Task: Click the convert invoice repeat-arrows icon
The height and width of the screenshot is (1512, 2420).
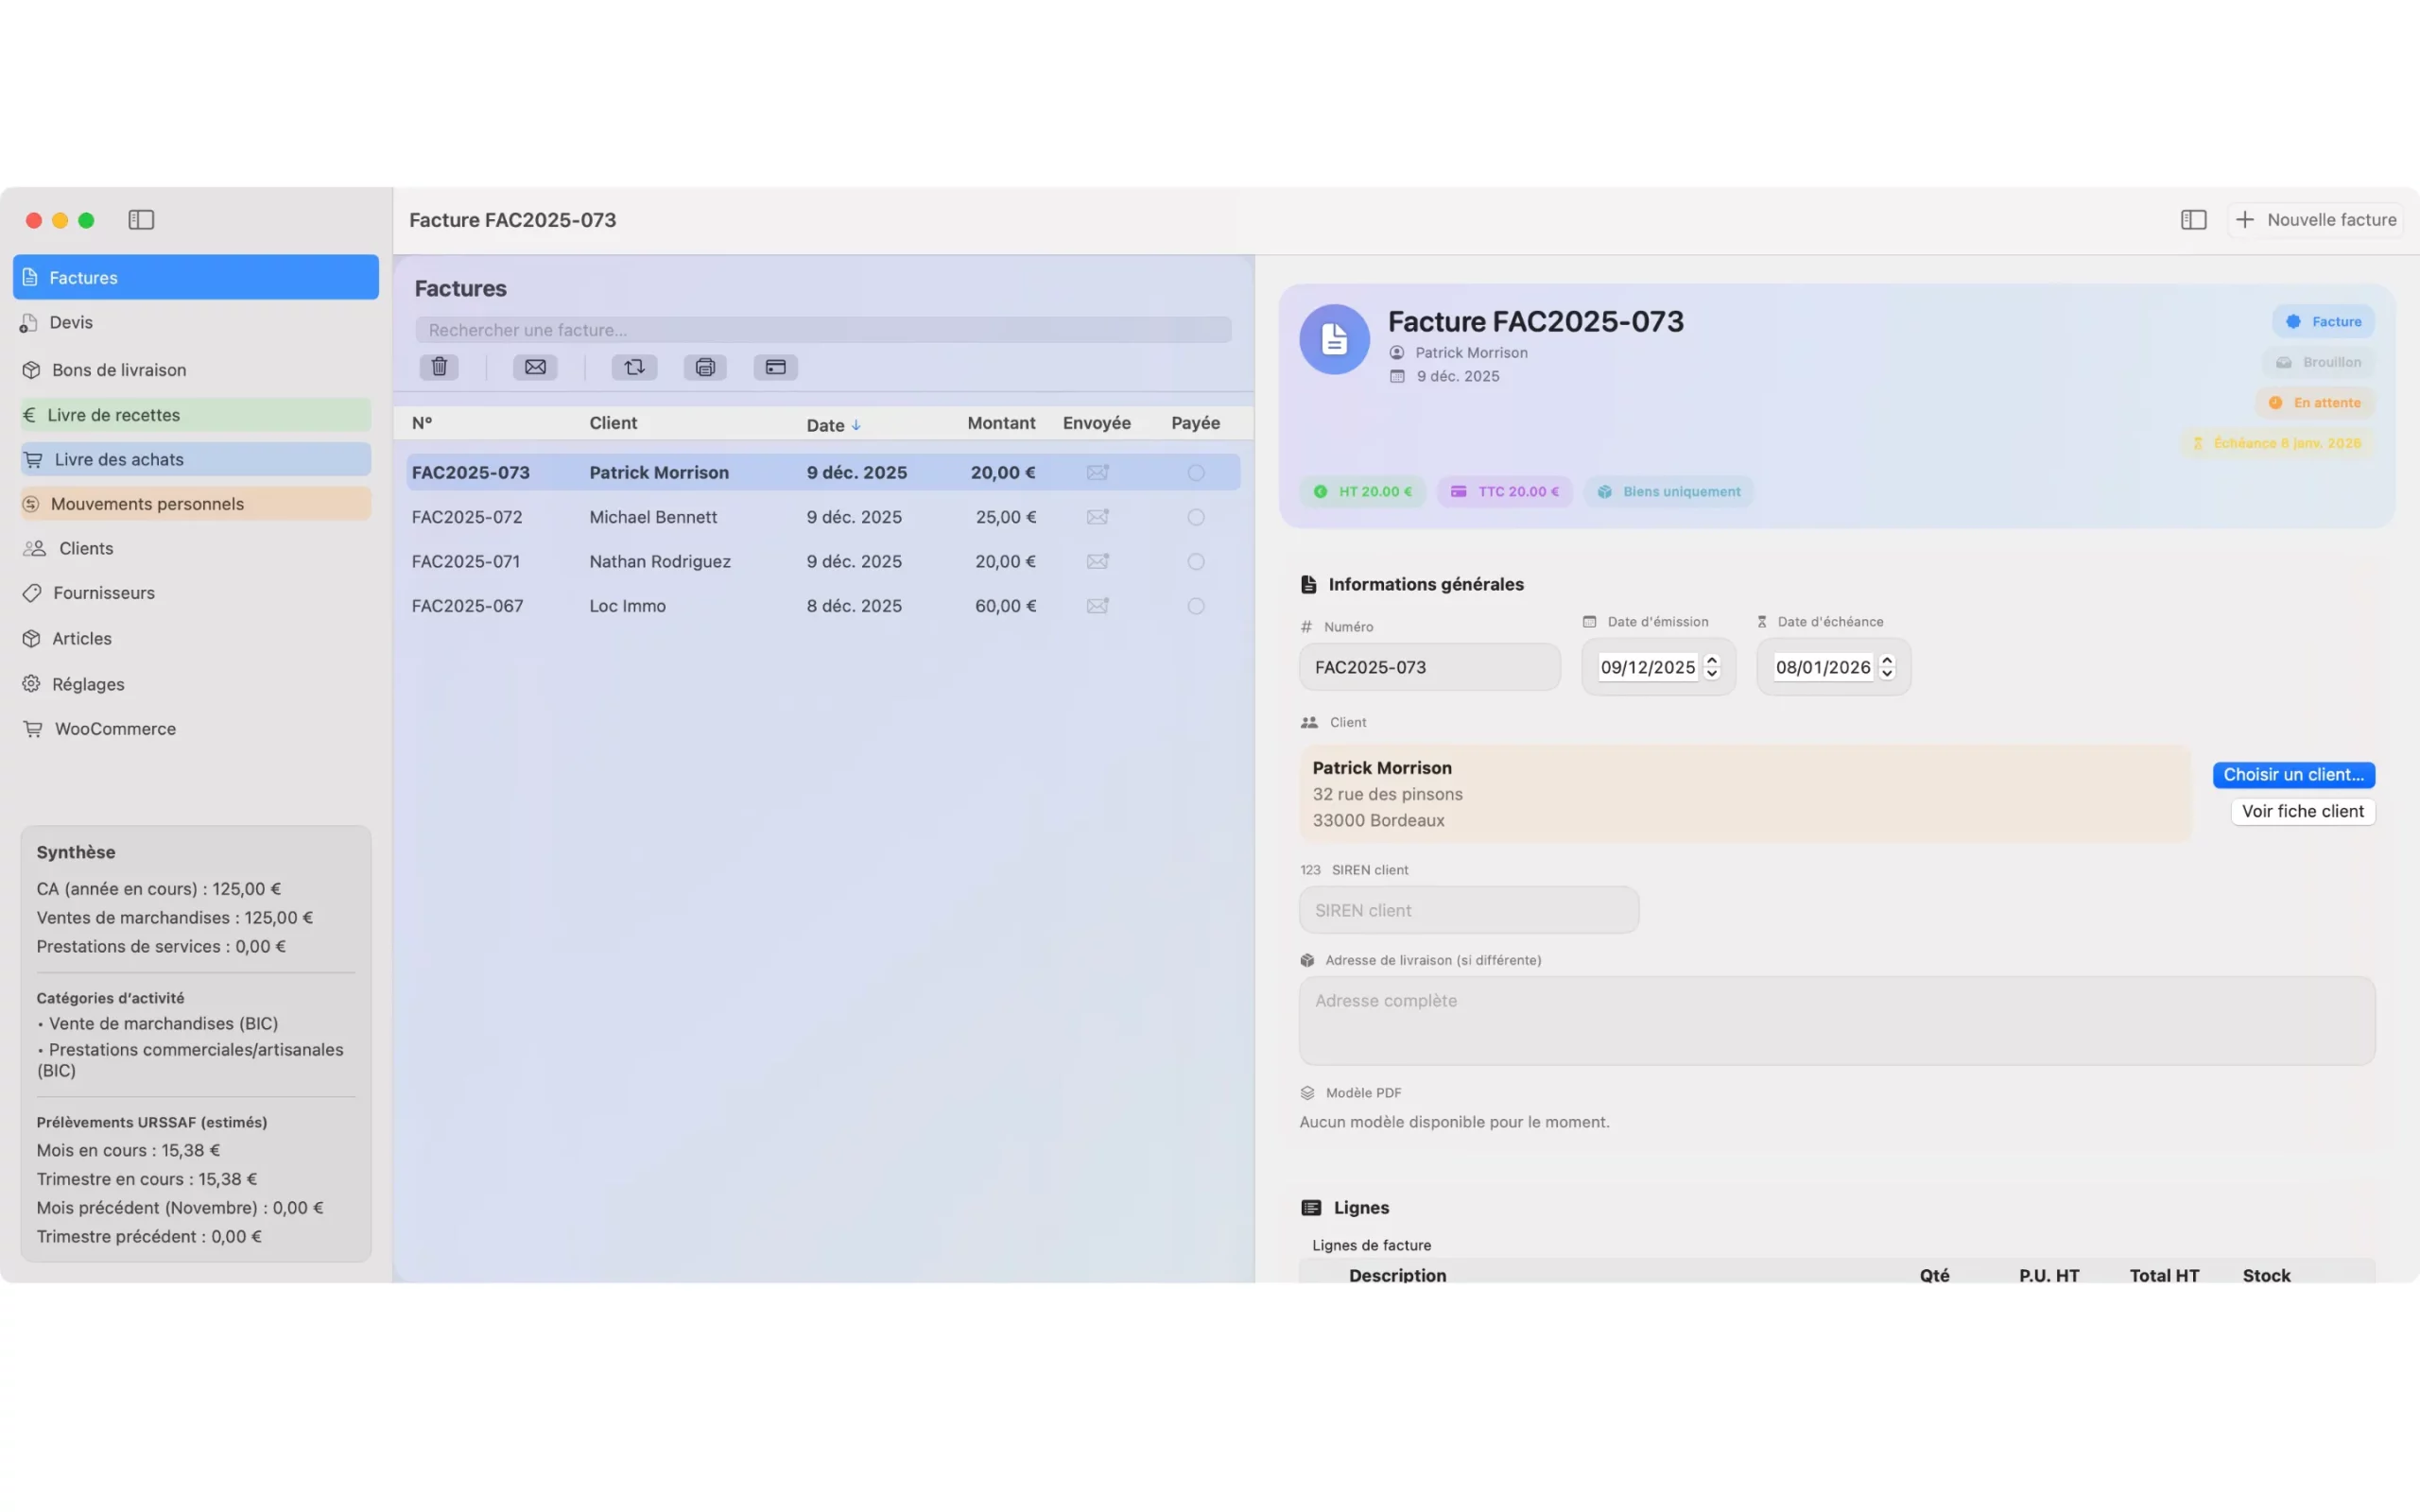Action: tap(634, 367)
